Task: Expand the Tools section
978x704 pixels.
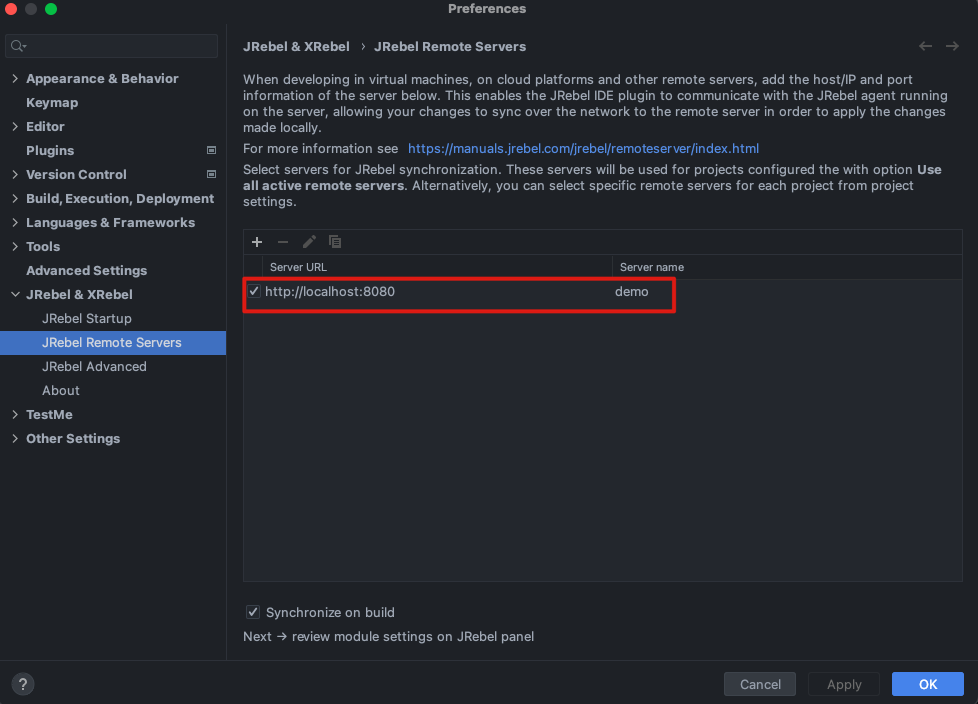Action: pyautogui.click(x=15, y=246)
